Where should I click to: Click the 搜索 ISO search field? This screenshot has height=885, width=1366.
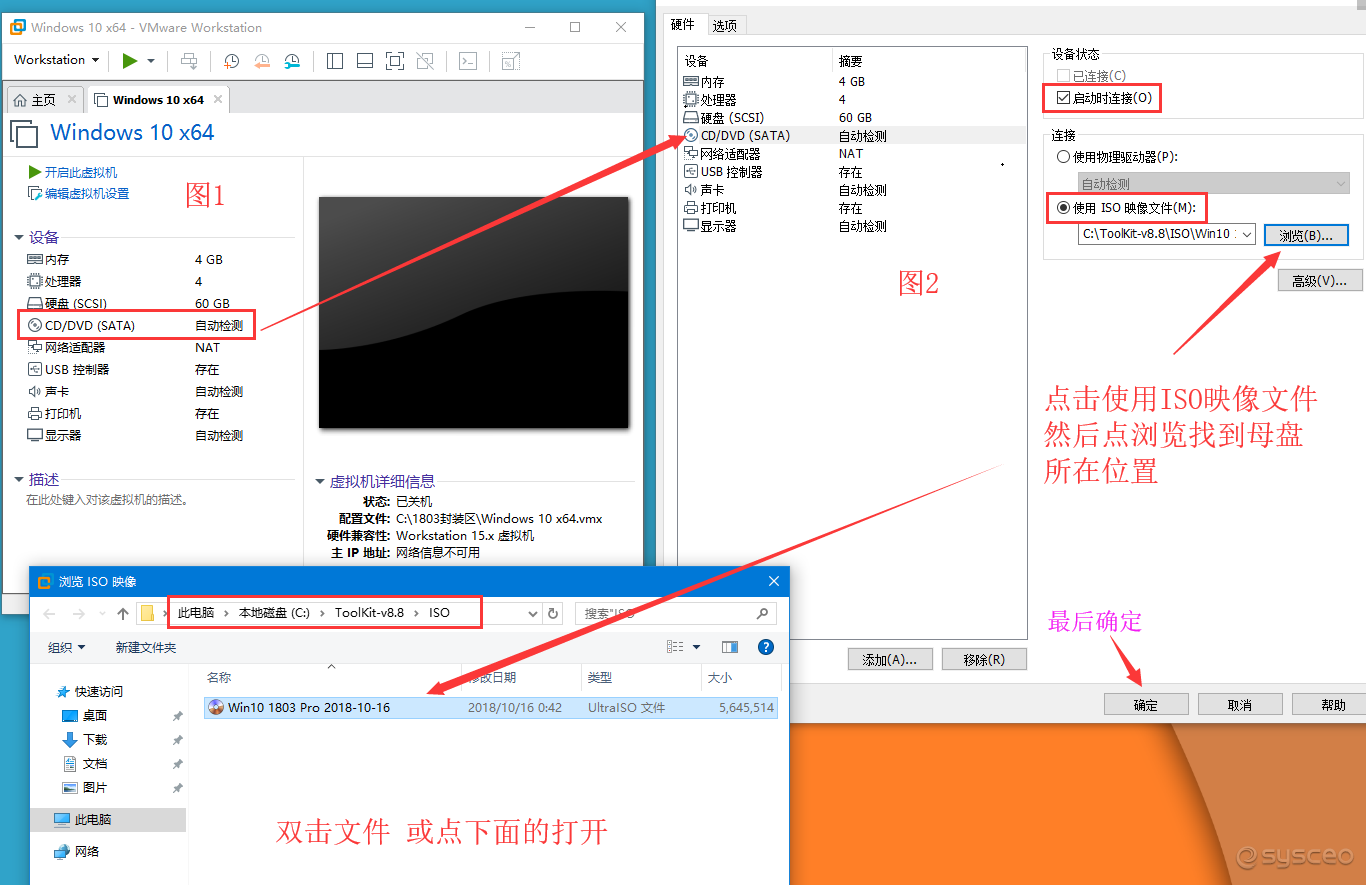tap(676, 613)
